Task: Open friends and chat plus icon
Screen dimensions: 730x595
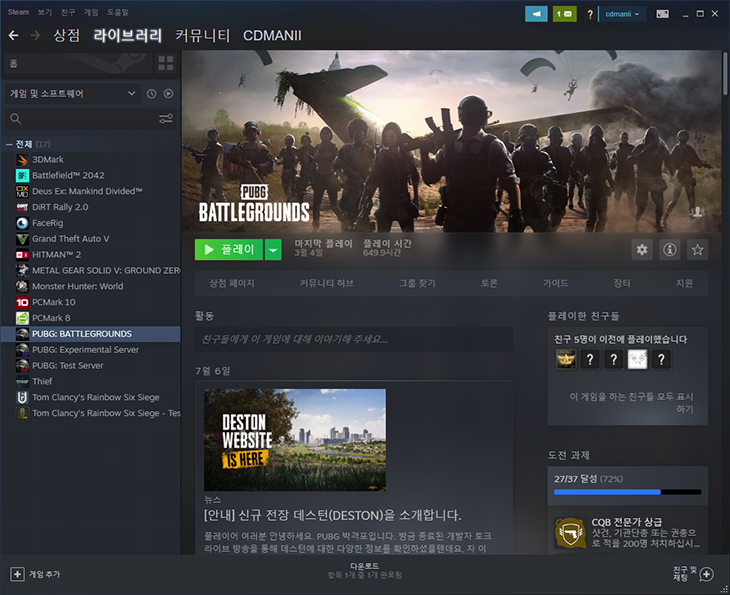Action: pyautogui.click(x=706, y=575)
